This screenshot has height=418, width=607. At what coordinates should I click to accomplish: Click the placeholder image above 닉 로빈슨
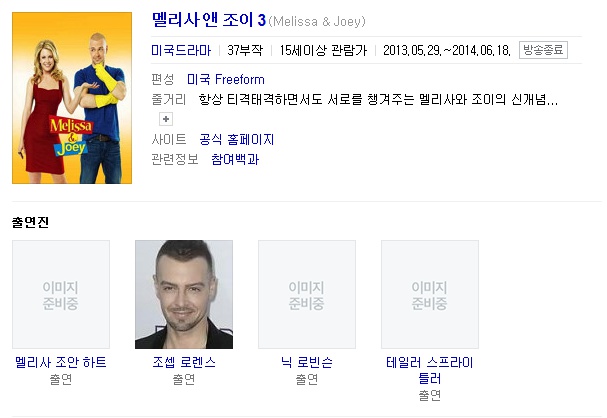coord(307,295)
